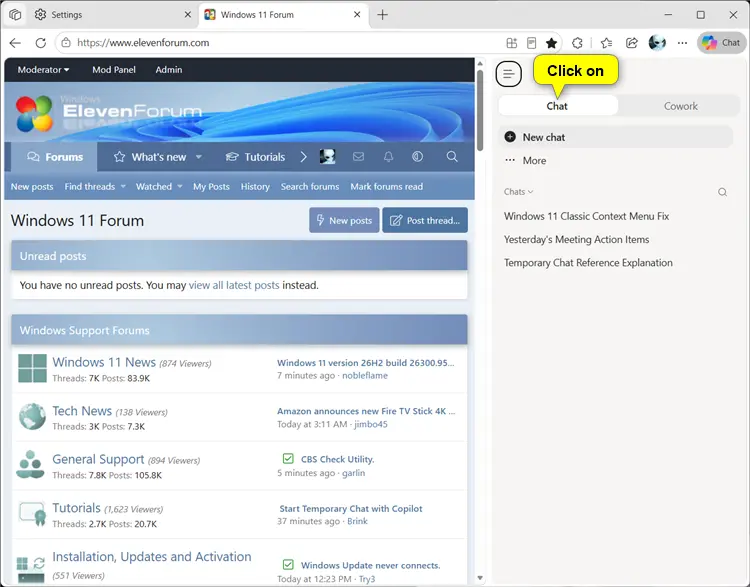The image size is (750, 587).
Task: Open the forum search magnifier icon
Action: coord(452,156)
